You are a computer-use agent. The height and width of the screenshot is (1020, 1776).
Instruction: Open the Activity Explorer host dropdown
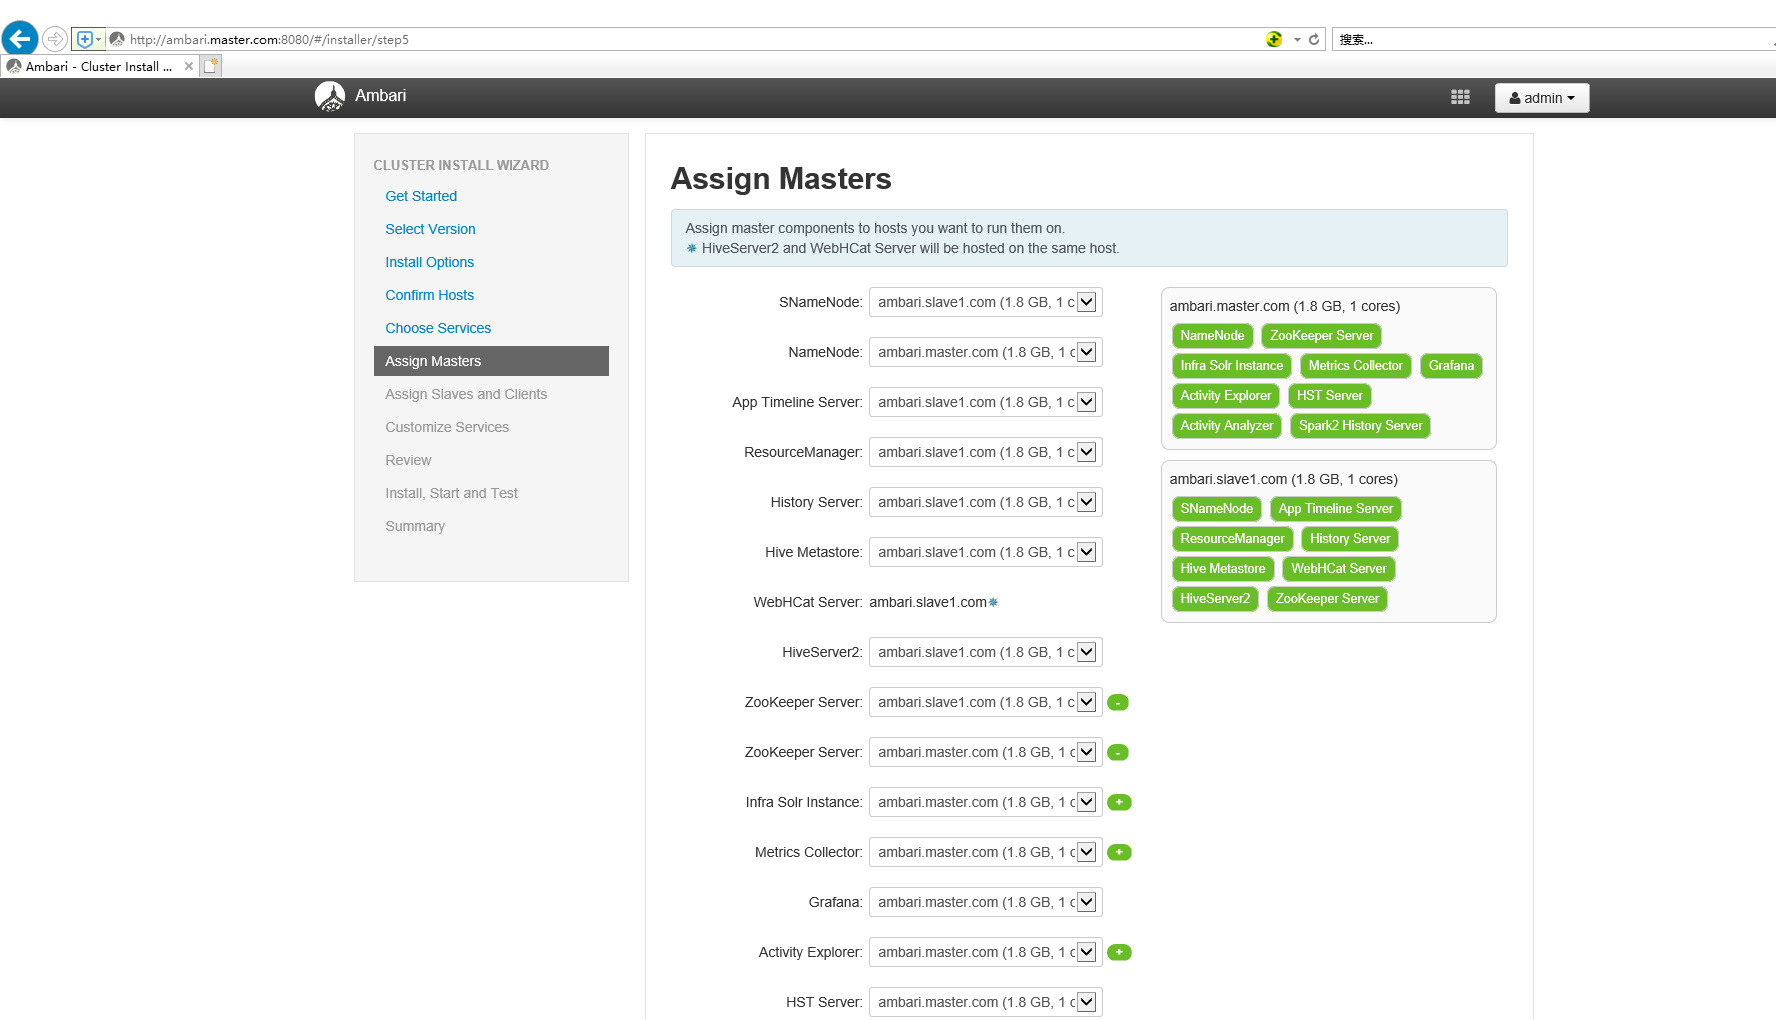985,952
